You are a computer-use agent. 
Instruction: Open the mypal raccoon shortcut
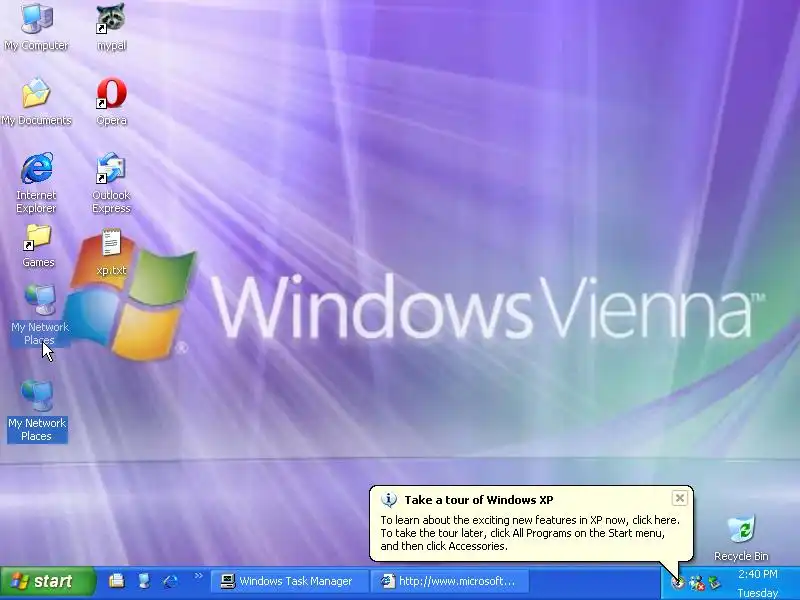111,26
